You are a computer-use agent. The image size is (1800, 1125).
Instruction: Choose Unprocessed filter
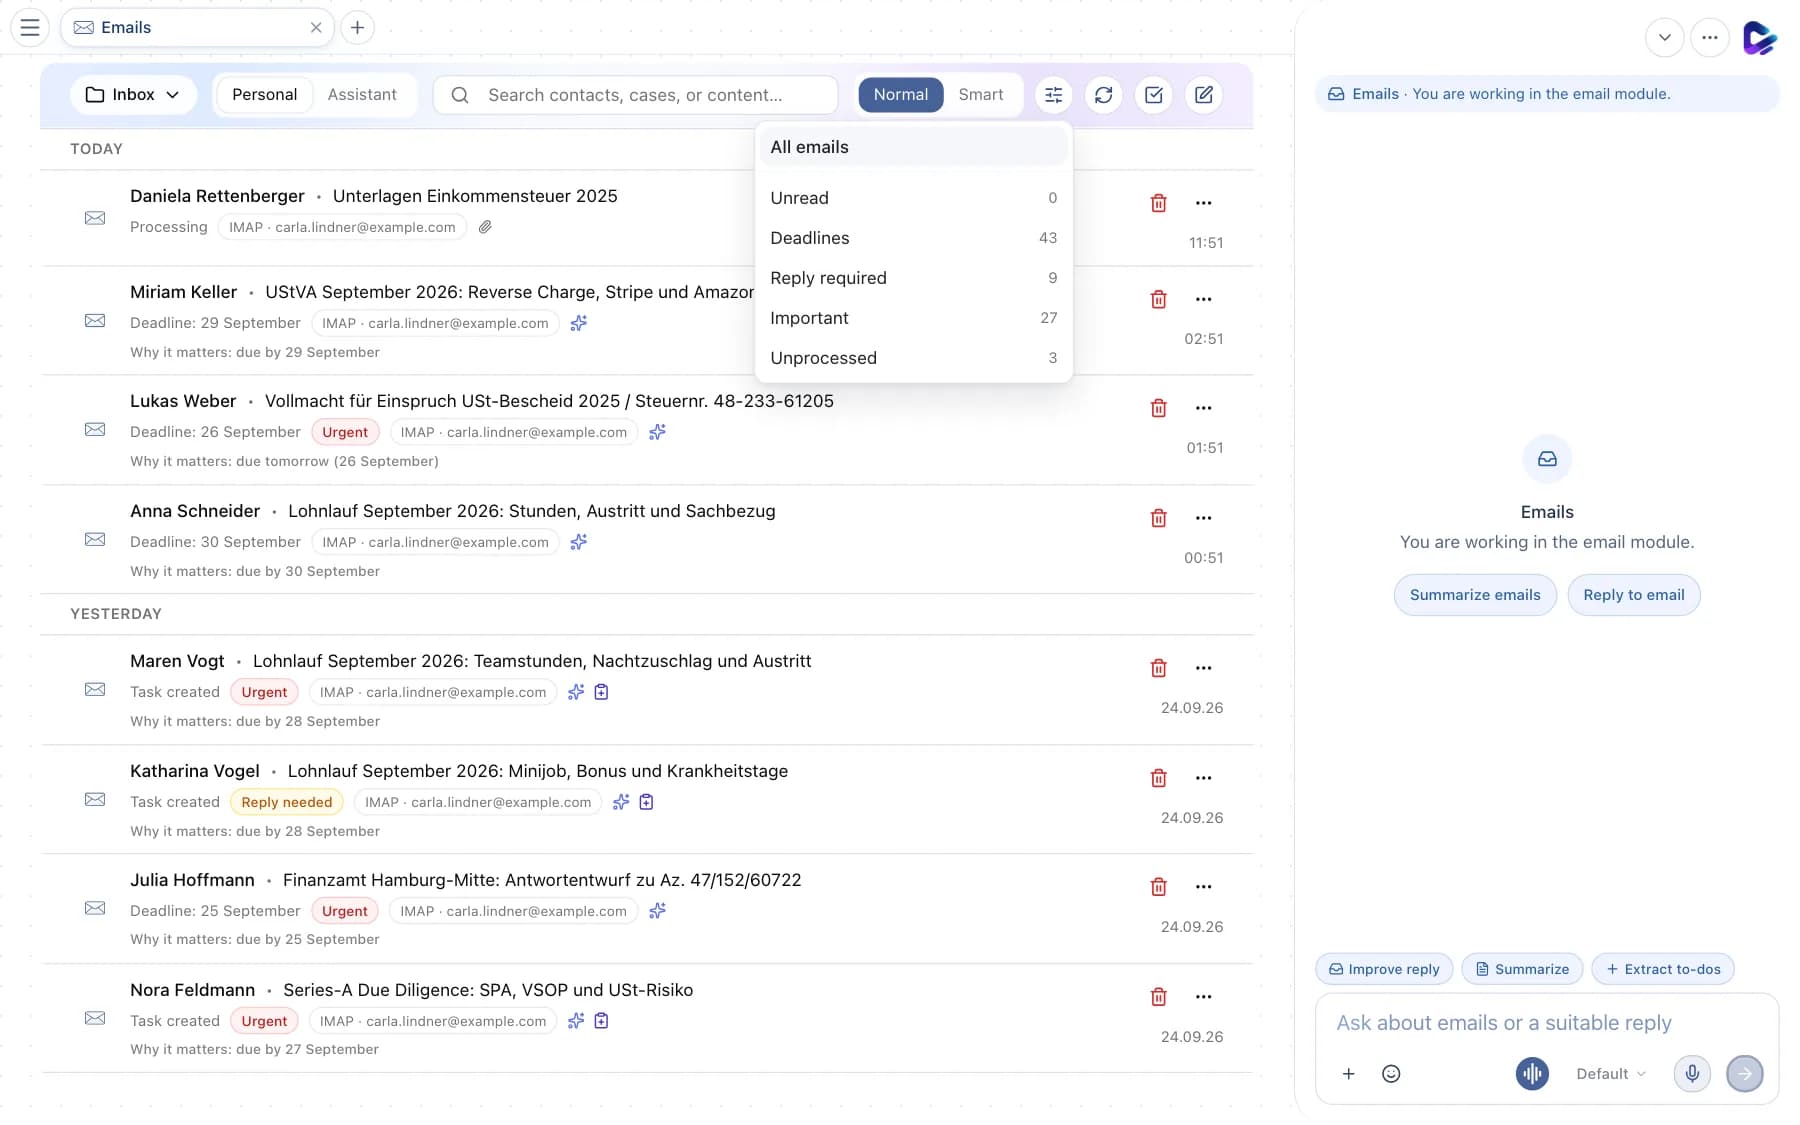tap(914, 358)
